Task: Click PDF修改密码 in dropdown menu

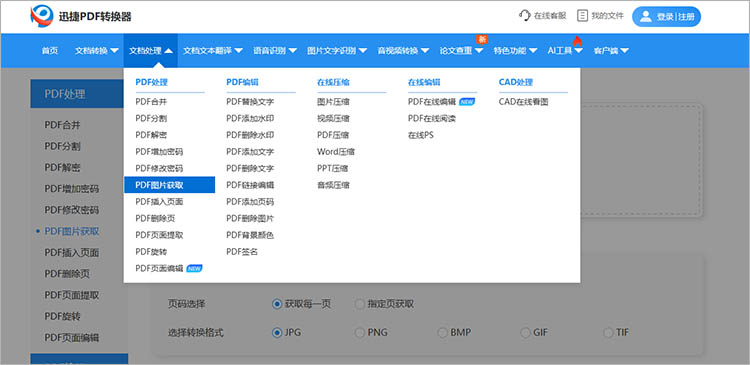Action: click(x=159, y=168)
